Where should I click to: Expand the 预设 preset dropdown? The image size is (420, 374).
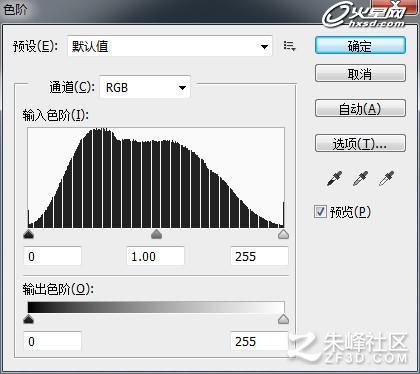(x=170, y=46)
